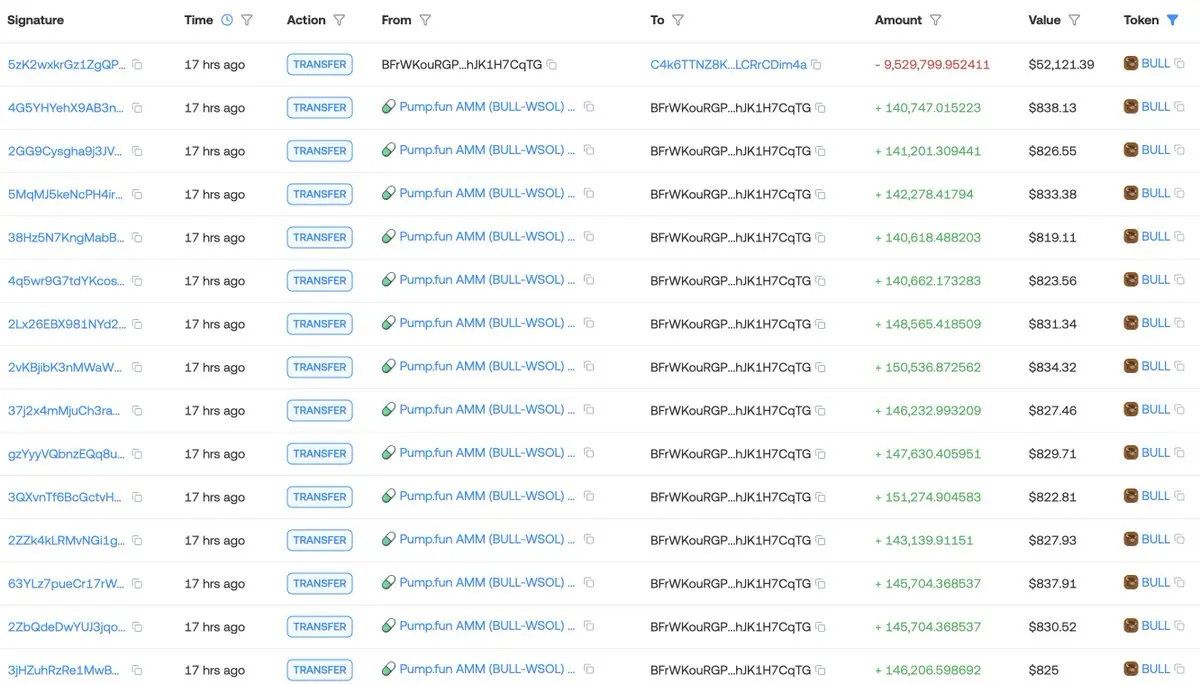Click BULL token logo in $837.91 row
Image resolution: width=1200 pixels, height=684 pixels.
pyautogui.click(x=1131, y=582)
